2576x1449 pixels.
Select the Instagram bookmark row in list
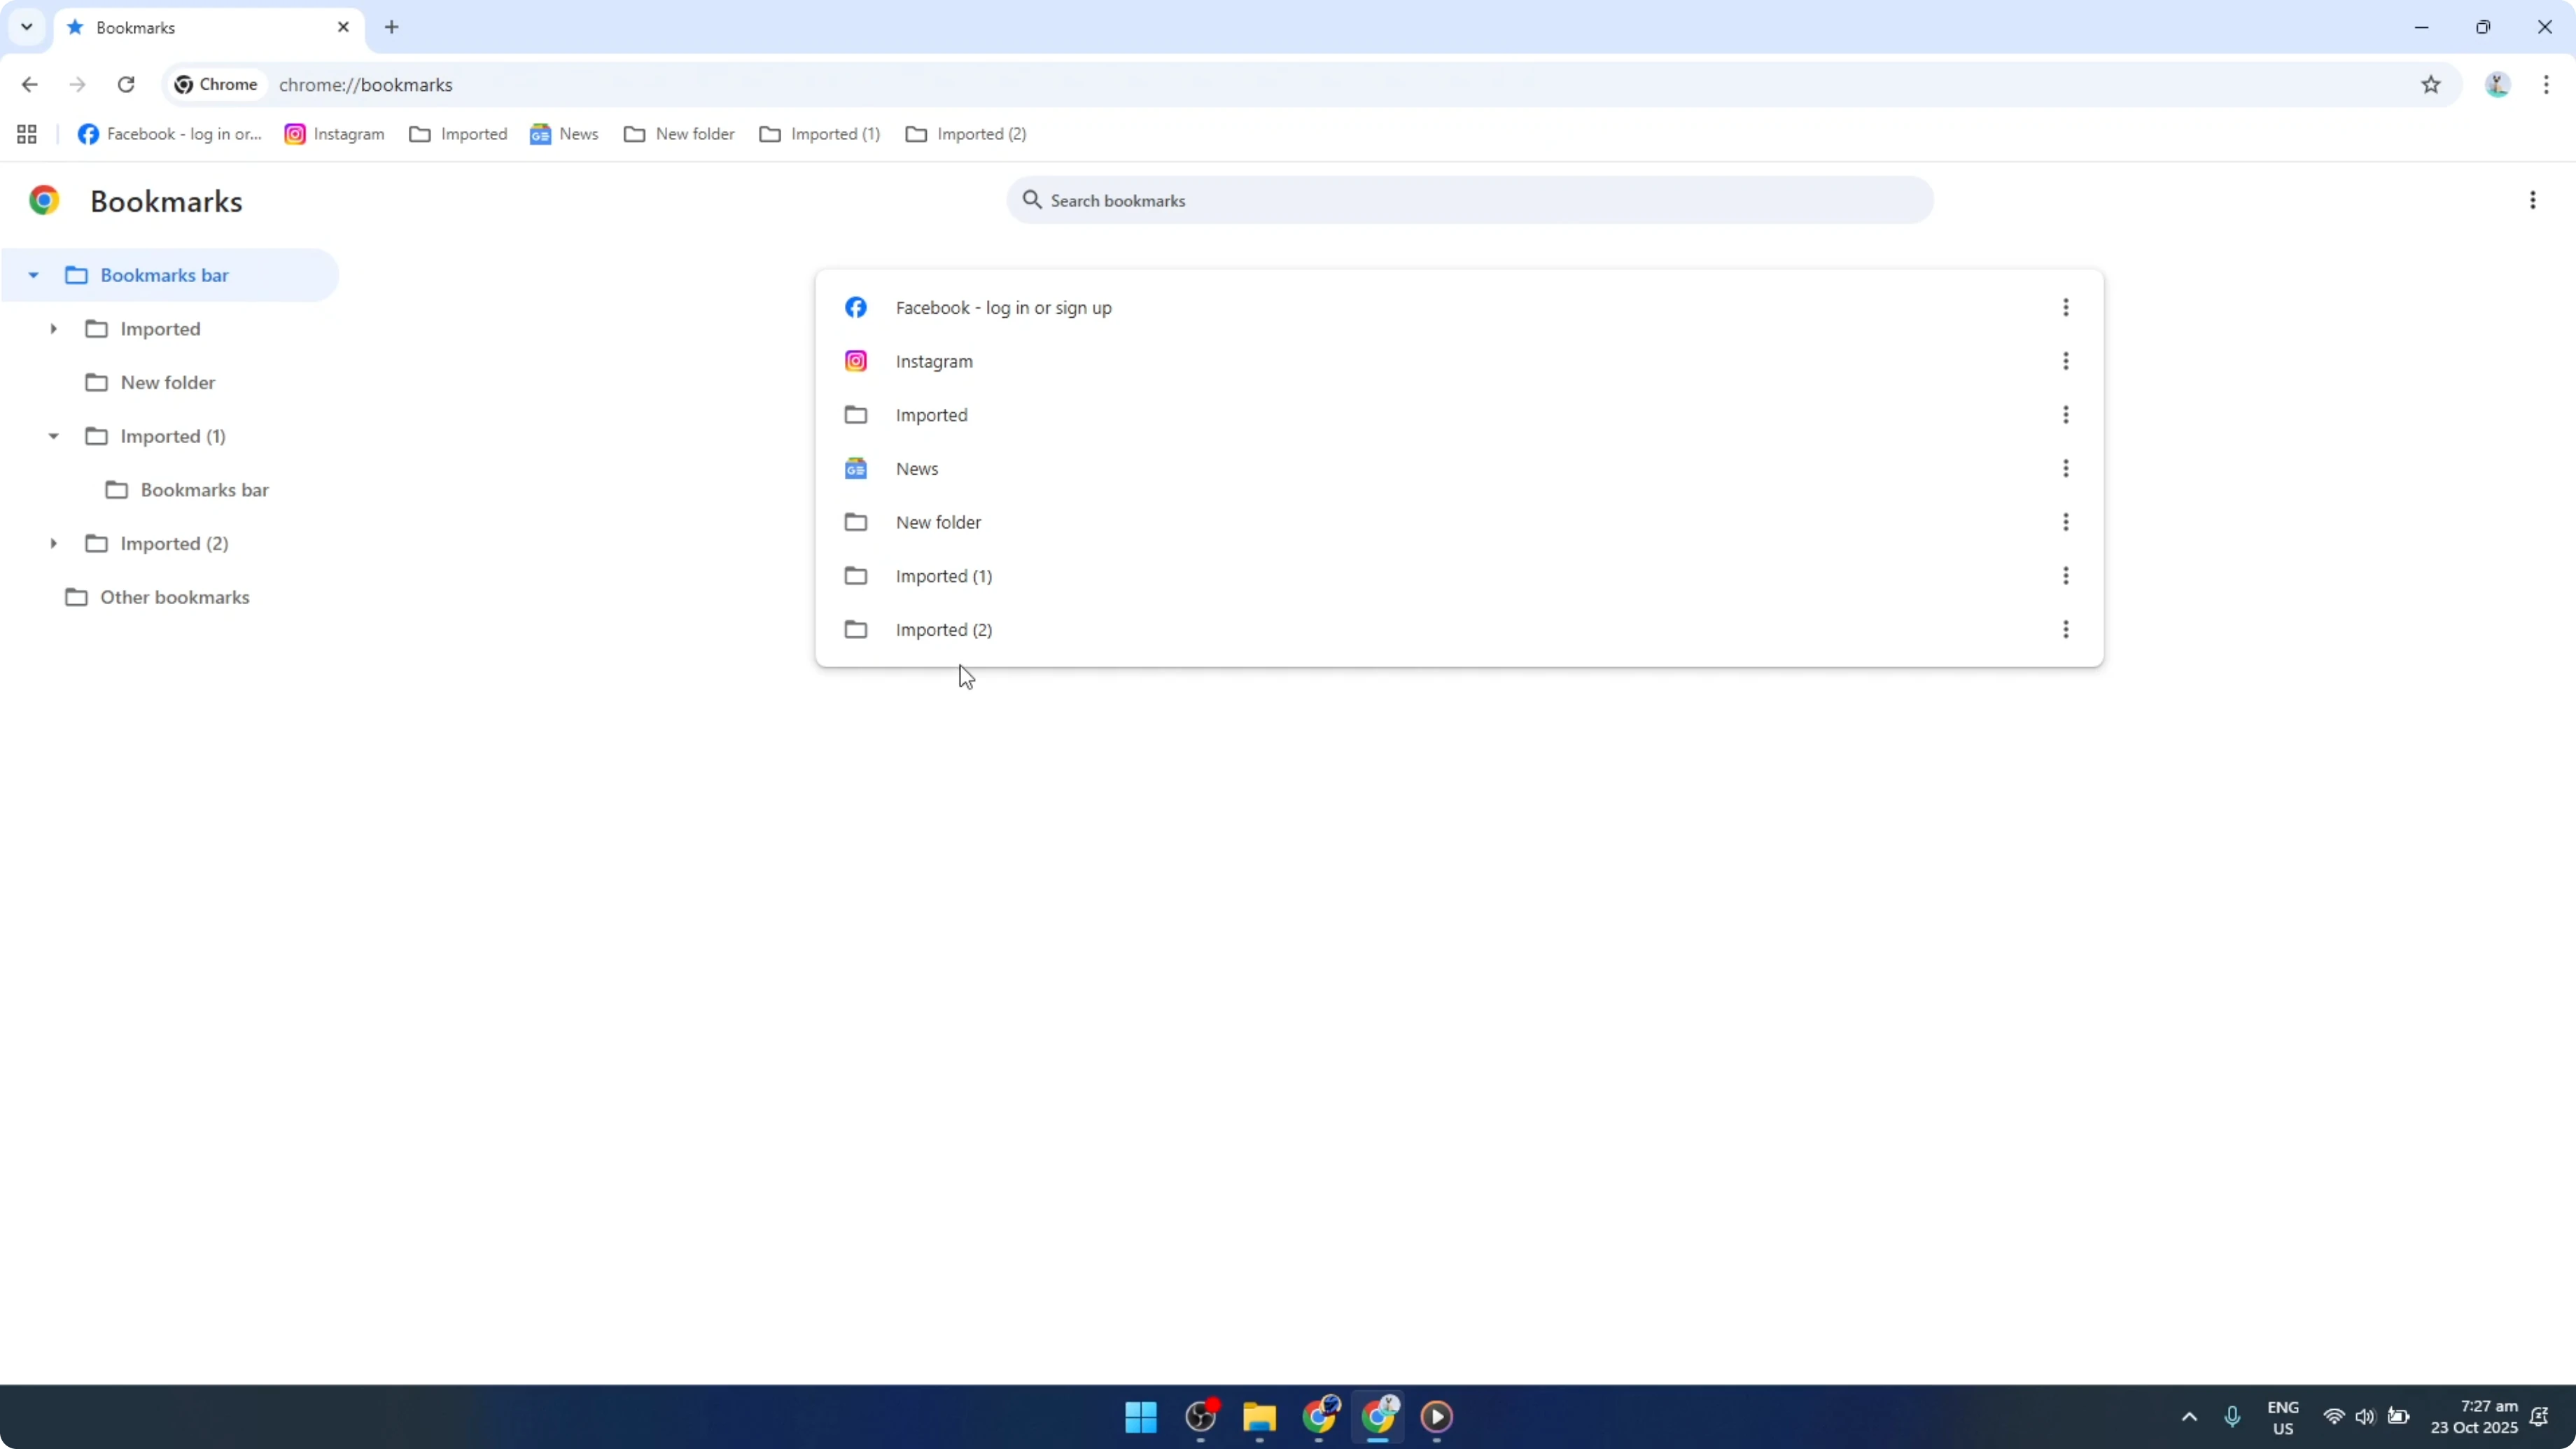pos(1459,361)
